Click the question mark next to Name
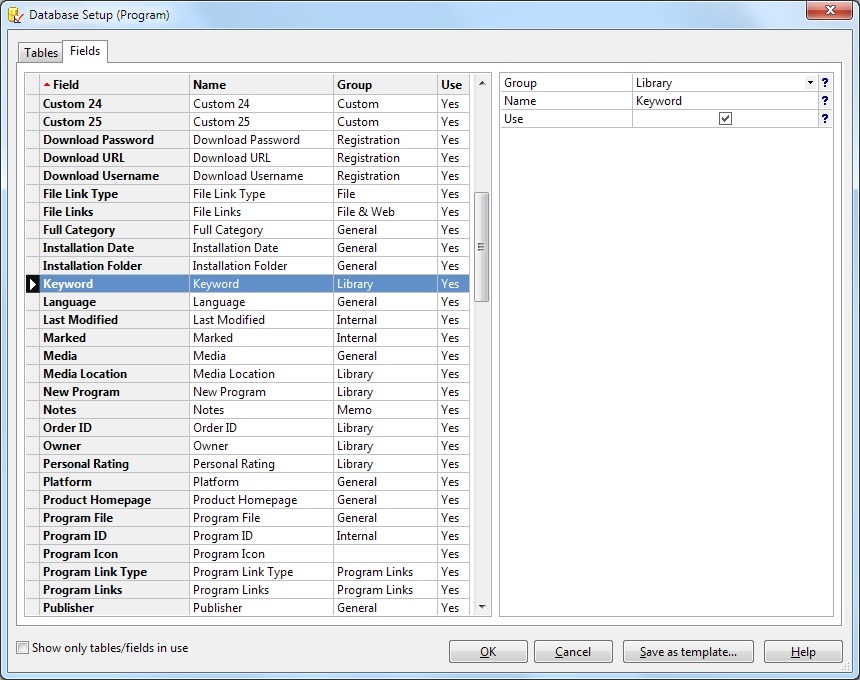Viewport: 860px width, 680px height. (824, 101)
